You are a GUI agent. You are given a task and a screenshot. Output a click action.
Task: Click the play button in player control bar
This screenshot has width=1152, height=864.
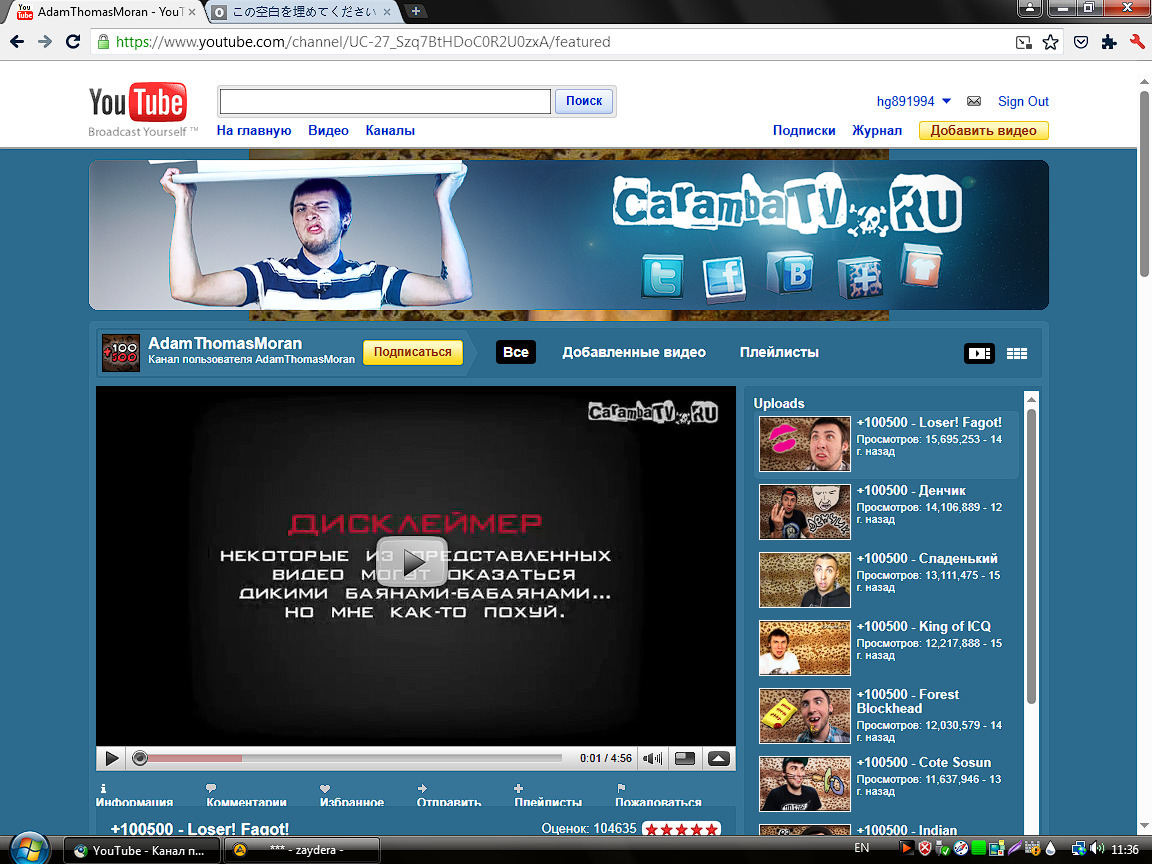112,758
